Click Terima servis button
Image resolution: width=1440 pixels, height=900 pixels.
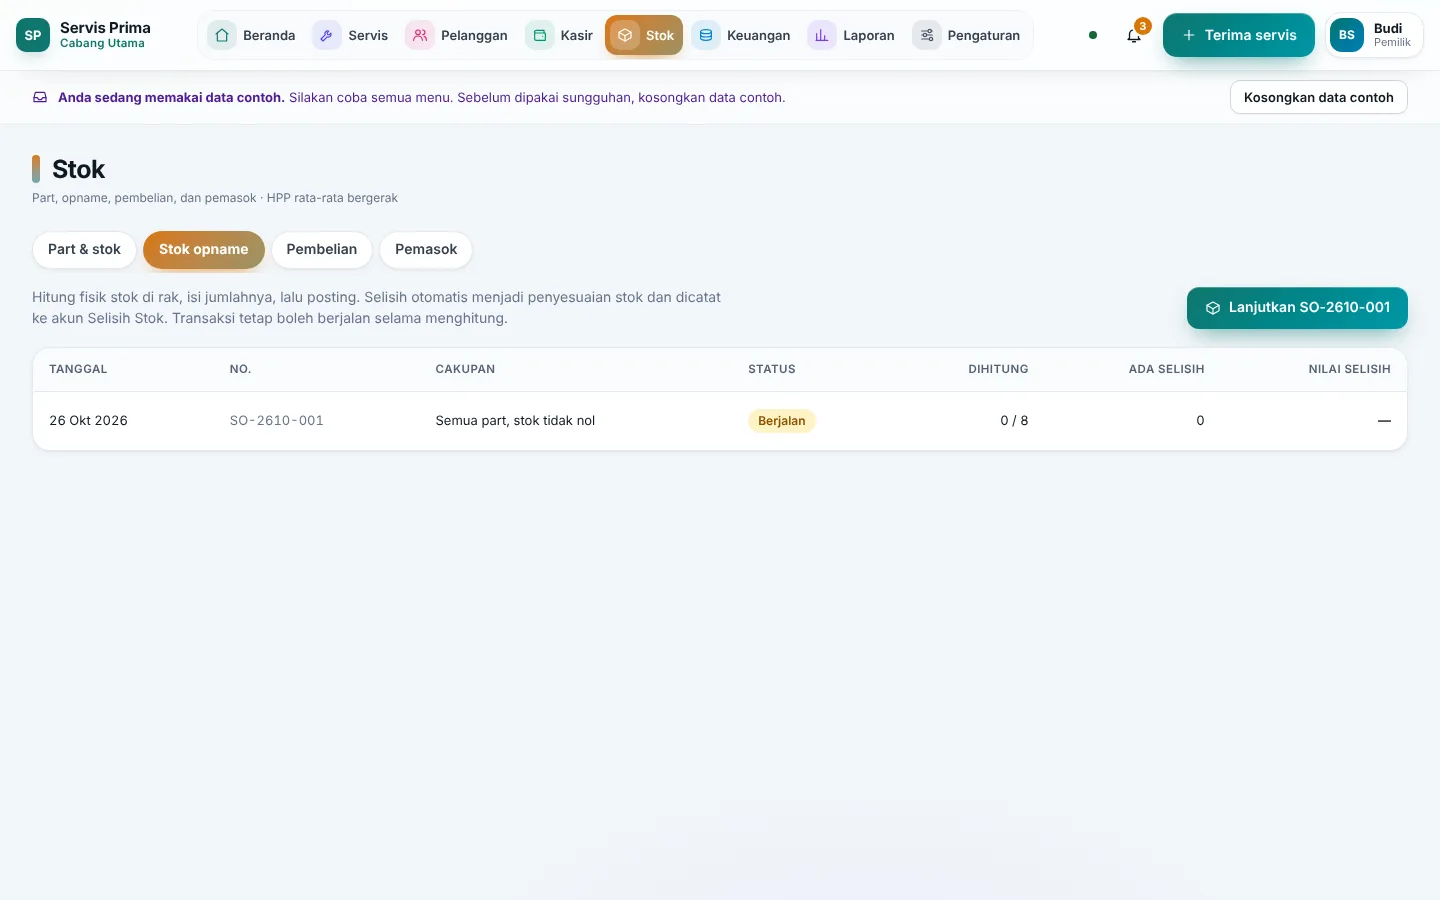[1239, 35]
